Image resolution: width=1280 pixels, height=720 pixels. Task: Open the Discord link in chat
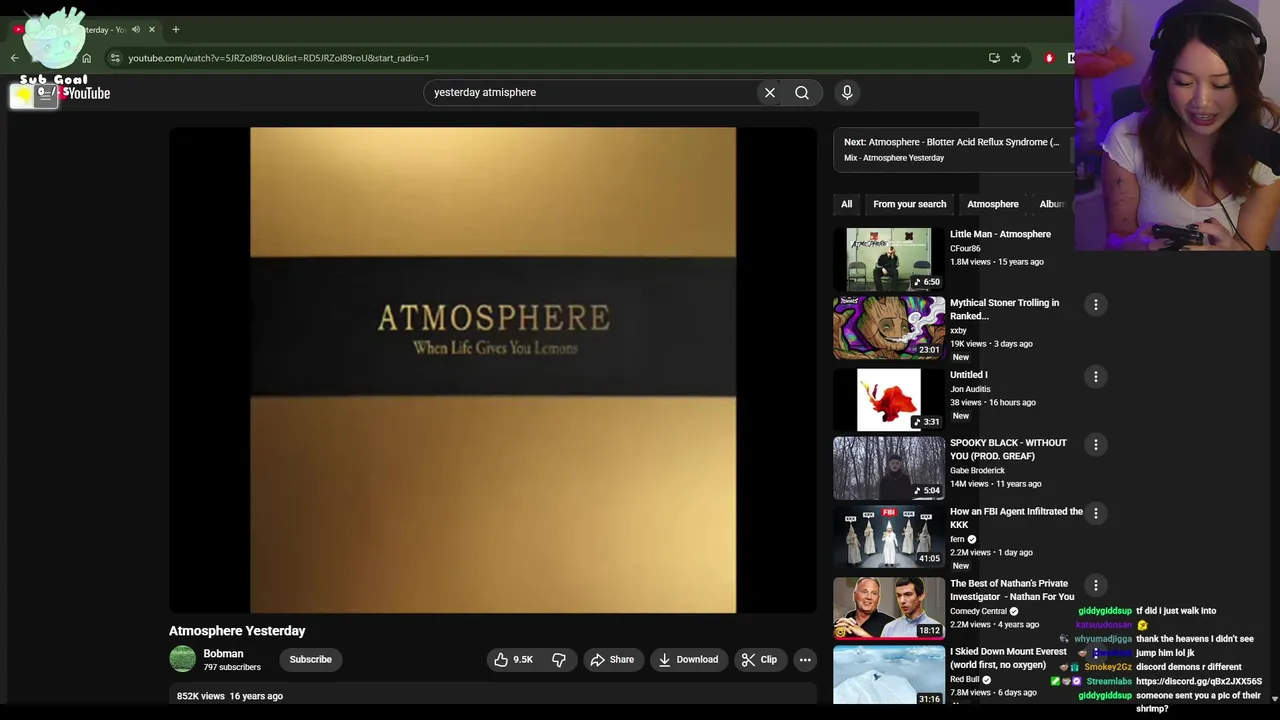tap(1199, 681)
